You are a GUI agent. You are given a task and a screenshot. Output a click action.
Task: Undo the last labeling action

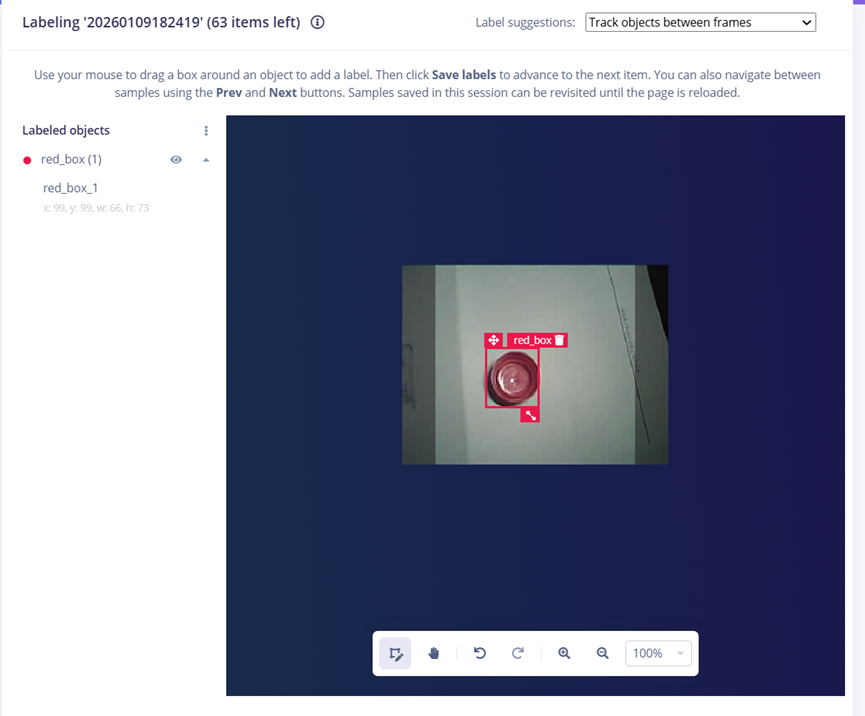[x=480, y=653]
